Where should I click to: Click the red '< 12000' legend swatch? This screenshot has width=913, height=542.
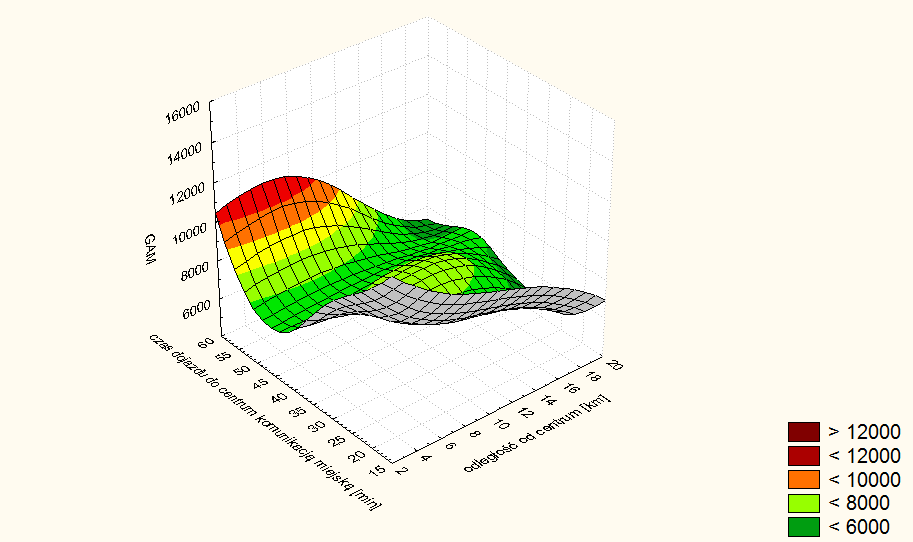pos(804,456)
